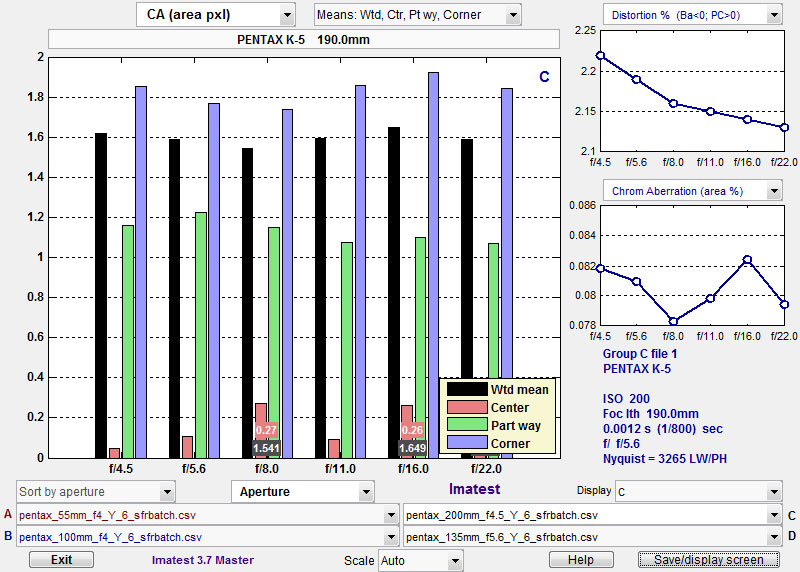Click the Help button
This screenshot has height=572, width=800.
(x=581, y=560)
